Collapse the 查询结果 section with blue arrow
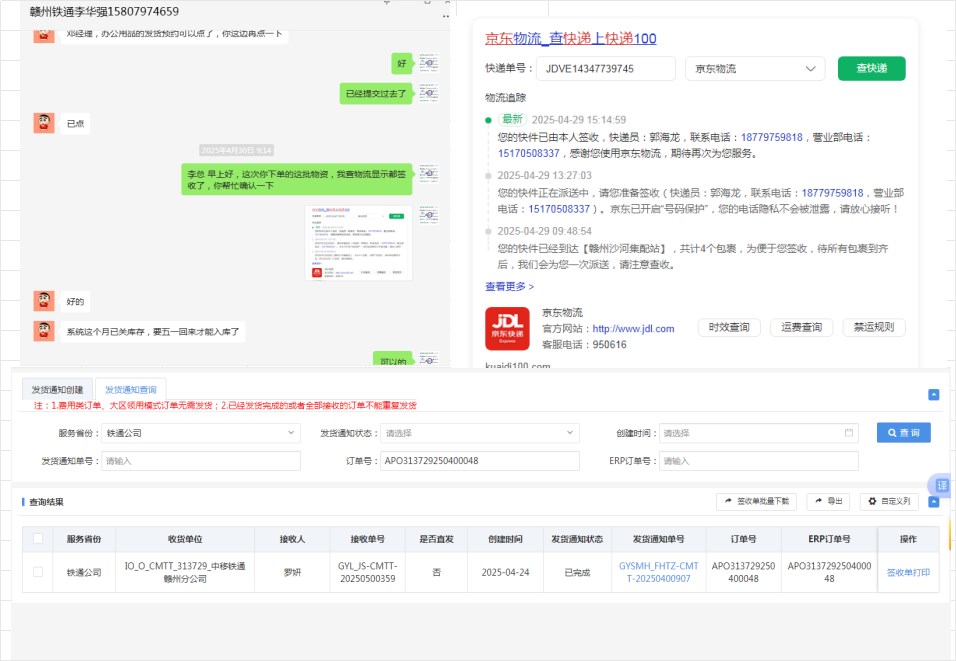This screenshot has height=661, width=956. tap(933, 502)
